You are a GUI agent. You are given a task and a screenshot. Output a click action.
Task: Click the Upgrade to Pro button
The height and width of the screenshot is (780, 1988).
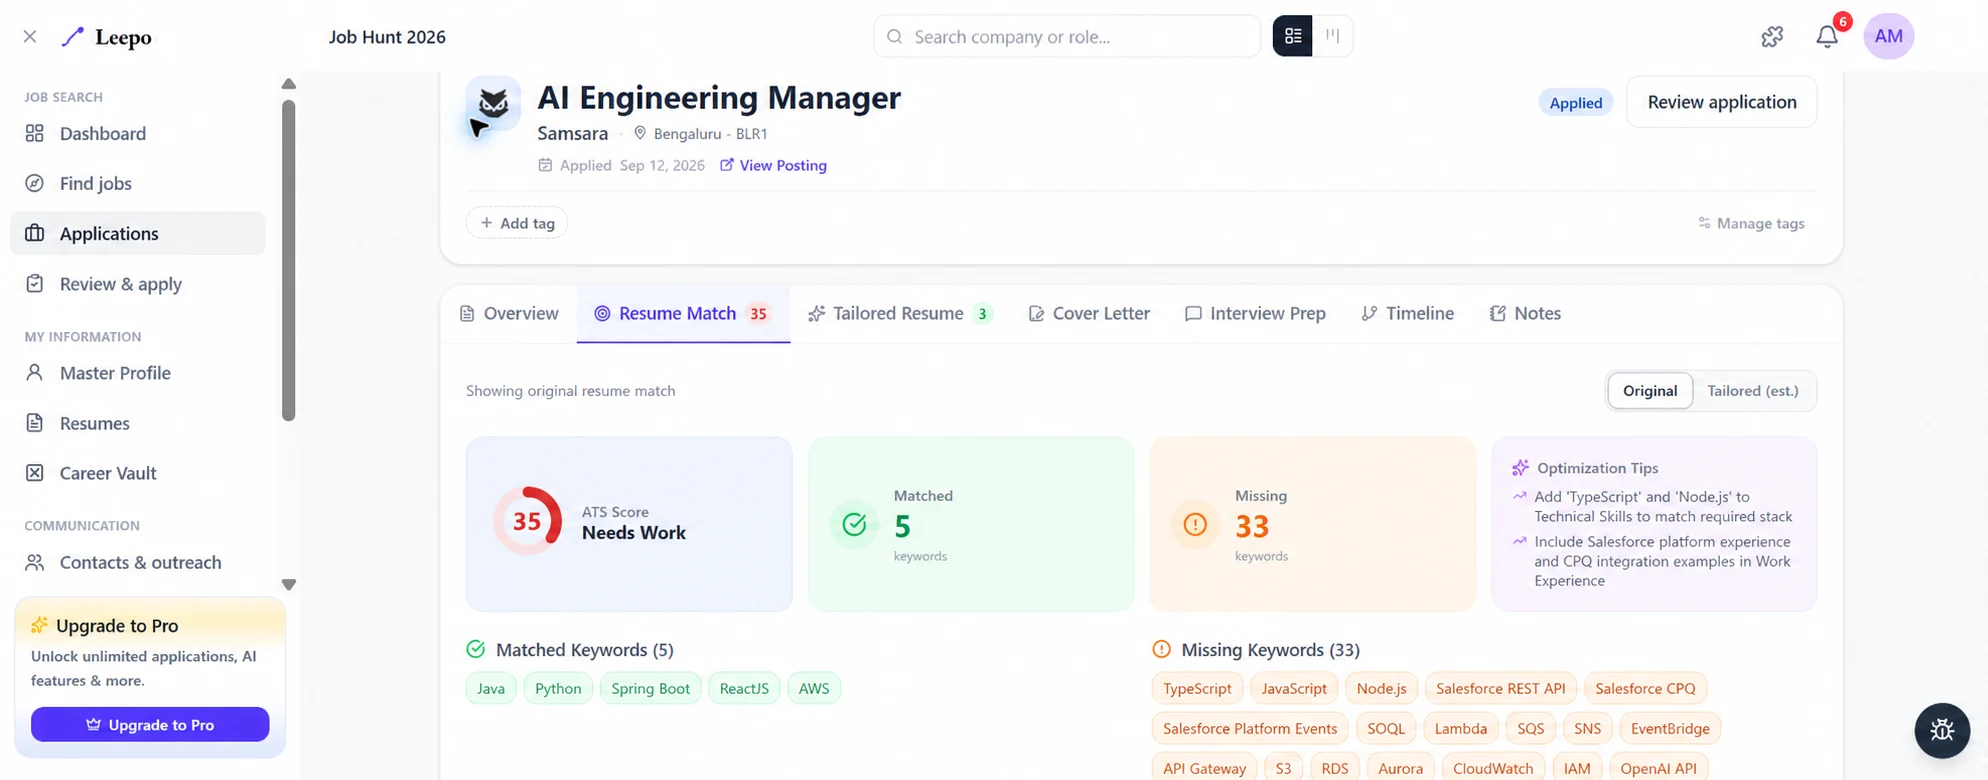[150, 725]
